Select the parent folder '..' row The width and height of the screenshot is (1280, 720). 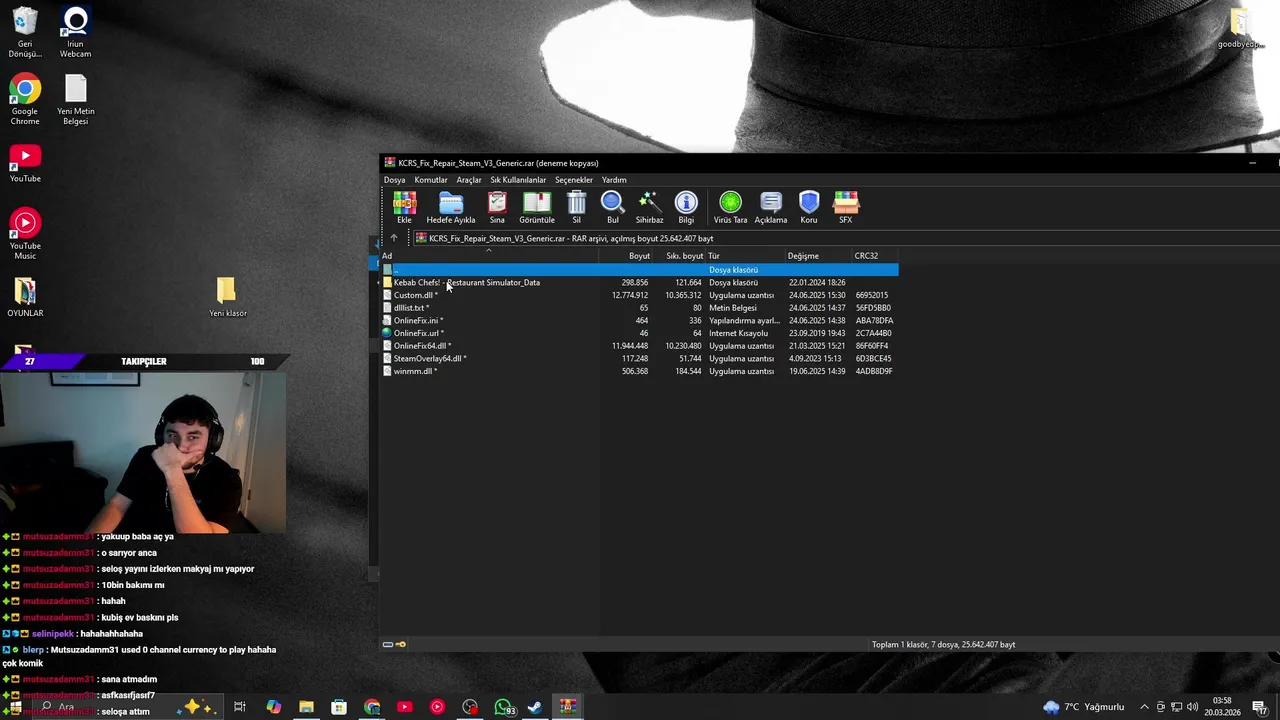[x=639, y=270]
